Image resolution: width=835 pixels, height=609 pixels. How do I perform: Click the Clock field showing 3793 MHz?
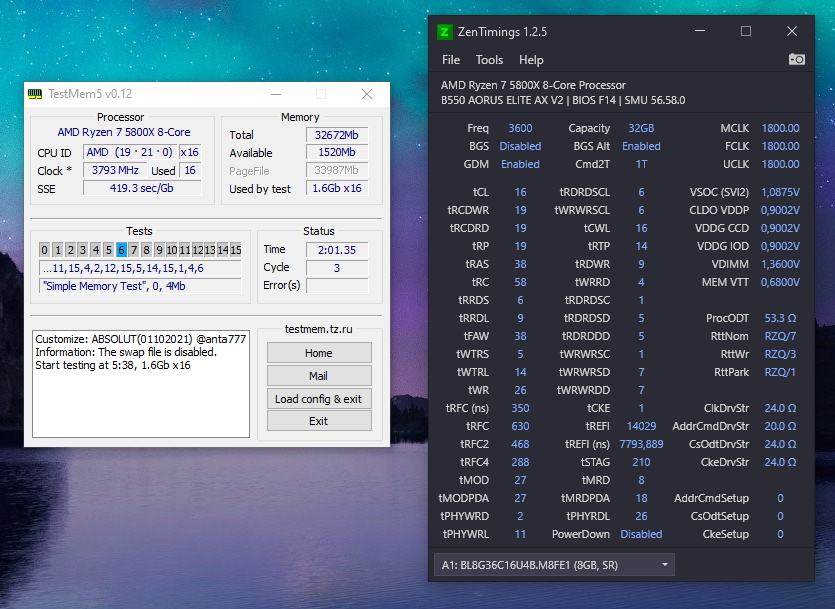[x=114, y=170]
